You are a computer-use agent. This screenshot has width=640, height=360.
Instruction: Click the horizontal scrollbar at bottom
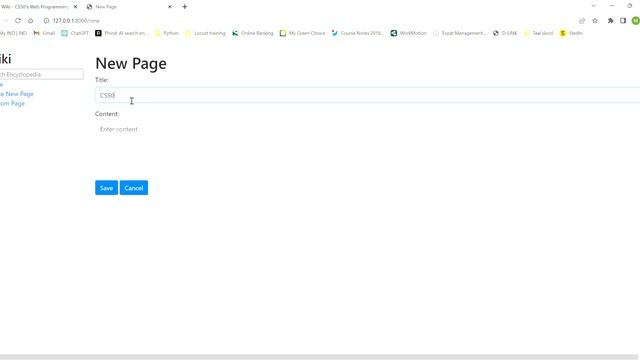[x=318, y=357]
